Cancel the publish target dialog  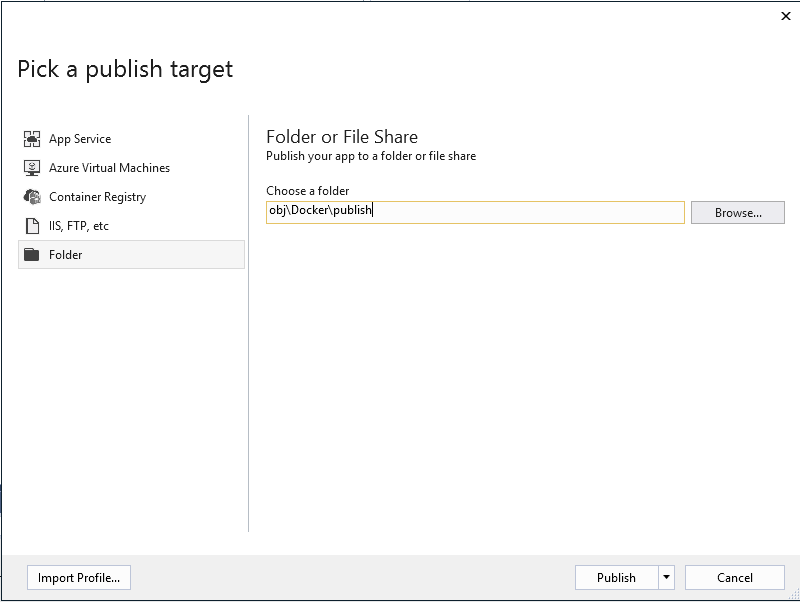[735, 578]
